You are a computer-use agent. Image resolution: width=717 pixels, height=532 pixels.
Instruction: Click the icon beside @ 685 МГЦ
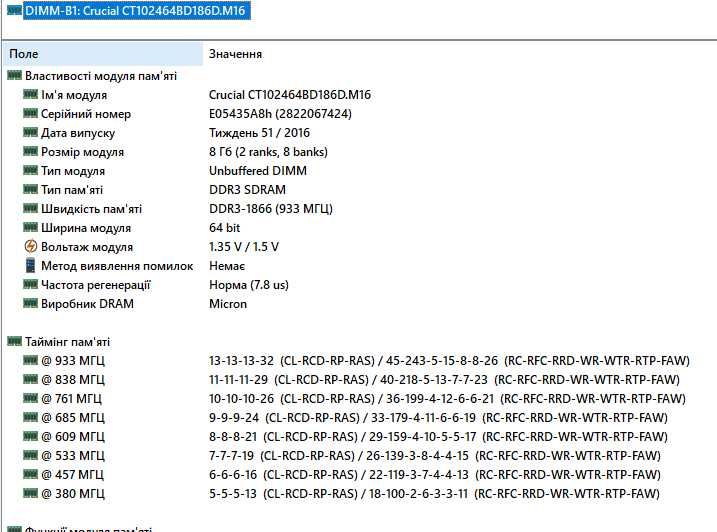click(30, 417)
